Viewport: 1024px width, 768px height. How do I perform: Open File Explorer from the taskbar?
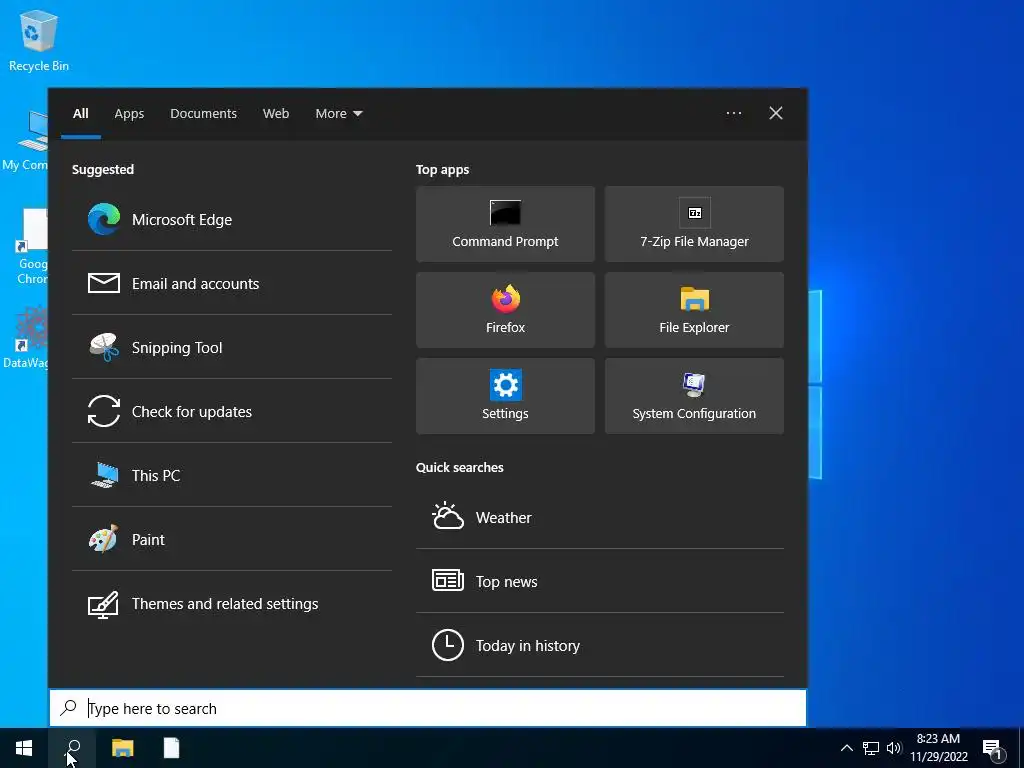(x=122, y=748)
